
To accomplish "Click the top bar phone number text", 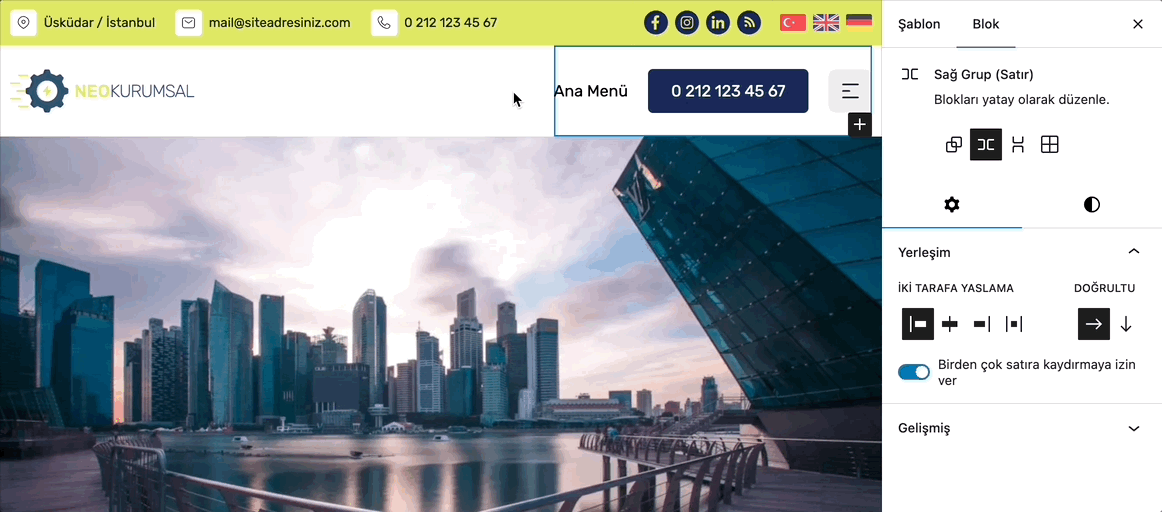I will (451, 23).
